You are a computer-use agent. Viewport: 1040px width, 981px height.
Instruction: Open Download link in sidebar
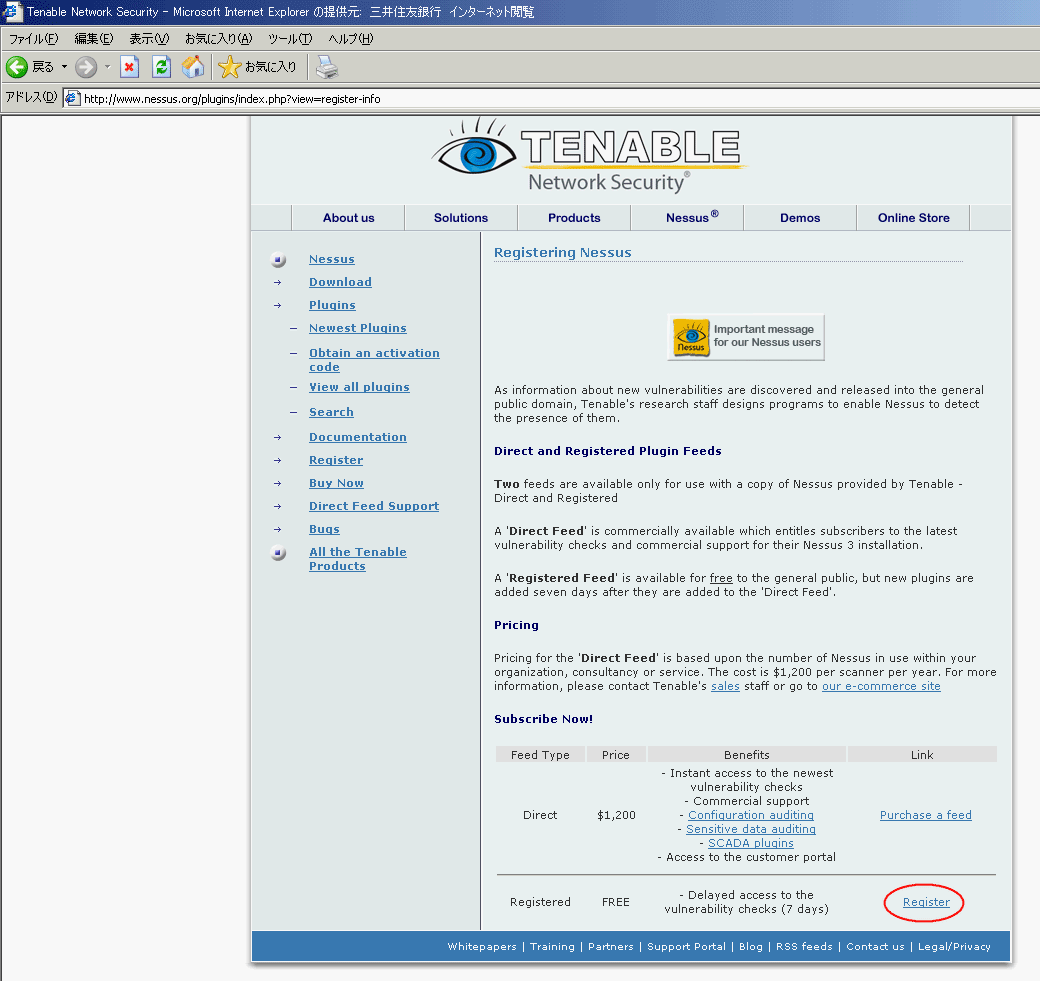coord(340,281)
